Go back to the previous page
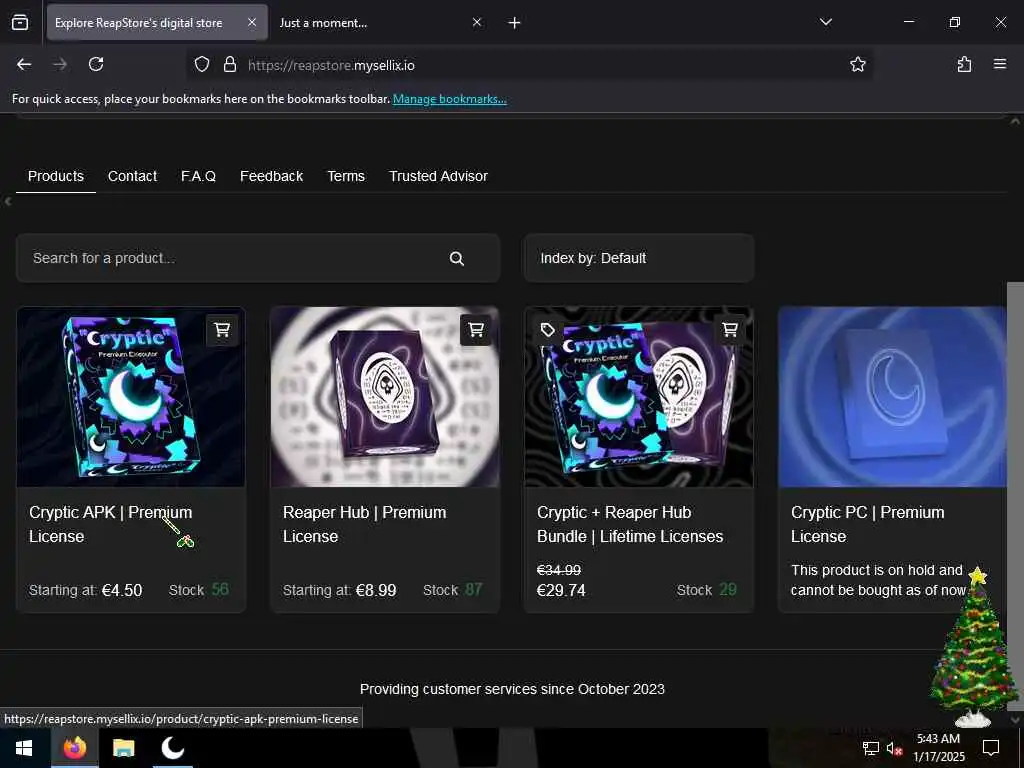Image resolution: width=1024 pixels, height=768 pixels. (x=24, y=65)
